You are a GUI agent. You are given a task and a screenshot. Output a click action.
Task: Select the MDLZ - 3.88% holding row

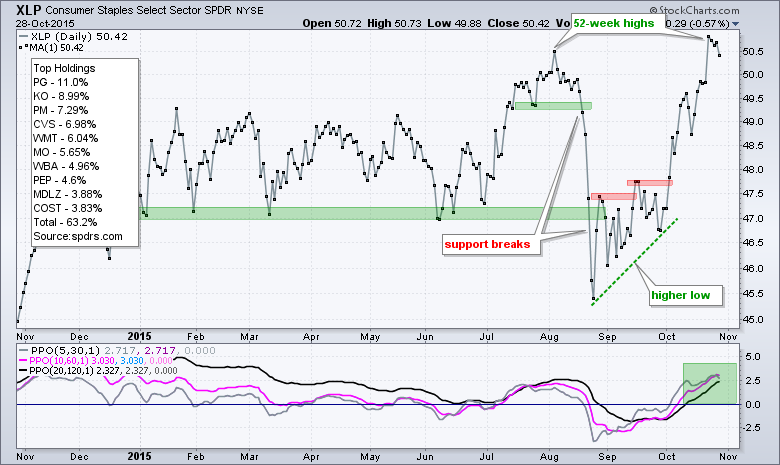click(x=68, y=194)
